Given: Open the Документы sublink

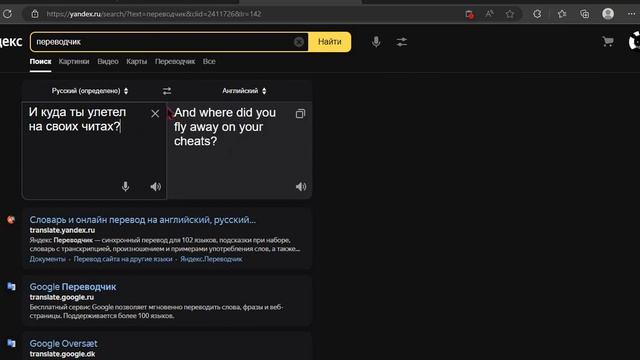Looking at the screenshot, I should pos(47,259).
